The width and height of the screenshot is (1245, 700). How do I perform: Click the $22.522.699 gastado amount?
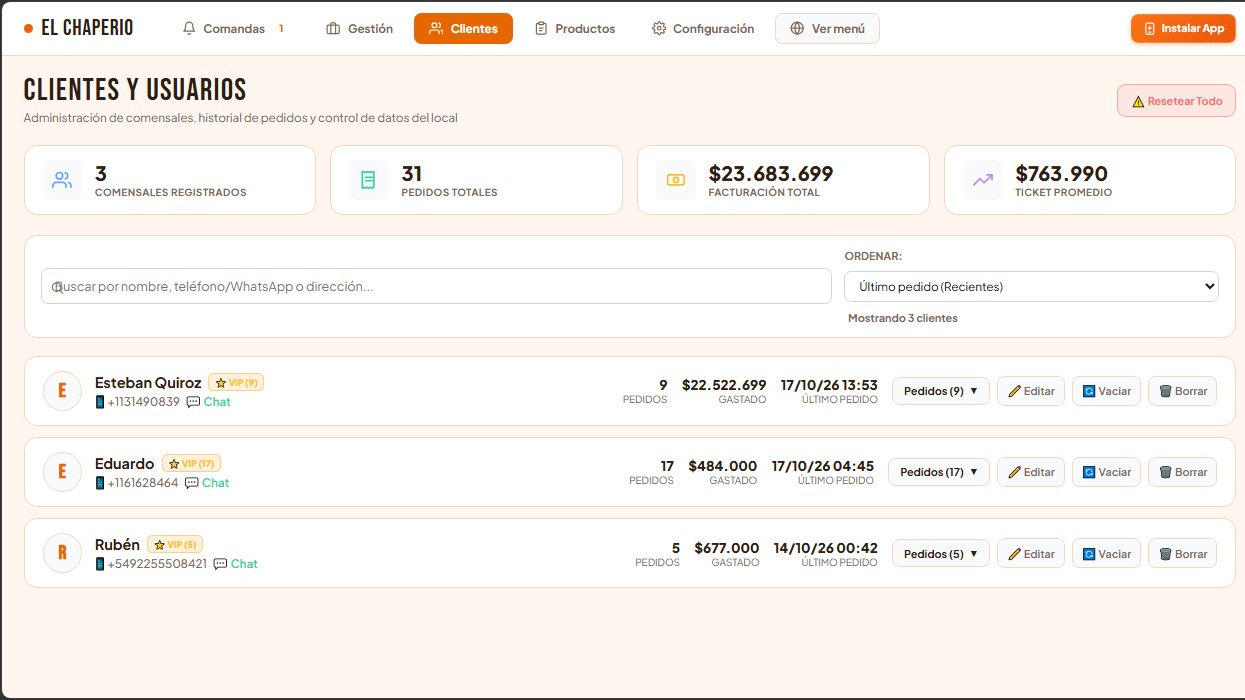(x=724, y=385)
